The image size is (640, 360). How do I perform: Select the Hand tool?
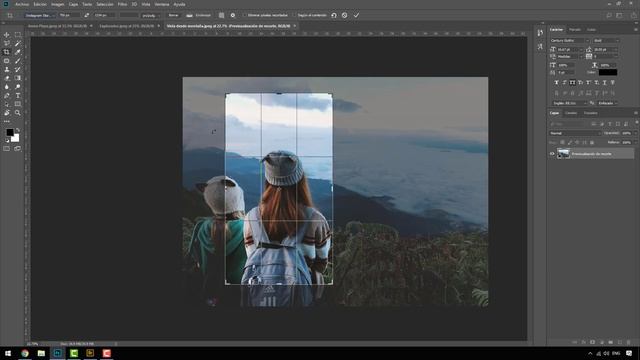[x=7, y=113]
